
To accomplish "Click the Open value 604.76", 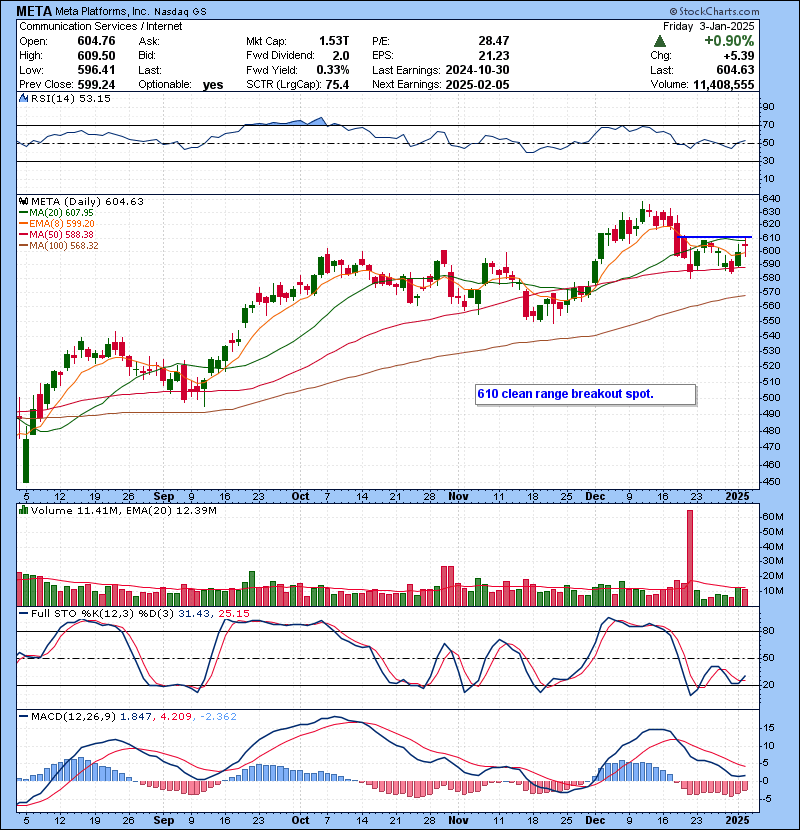I will tap(96, 41).
